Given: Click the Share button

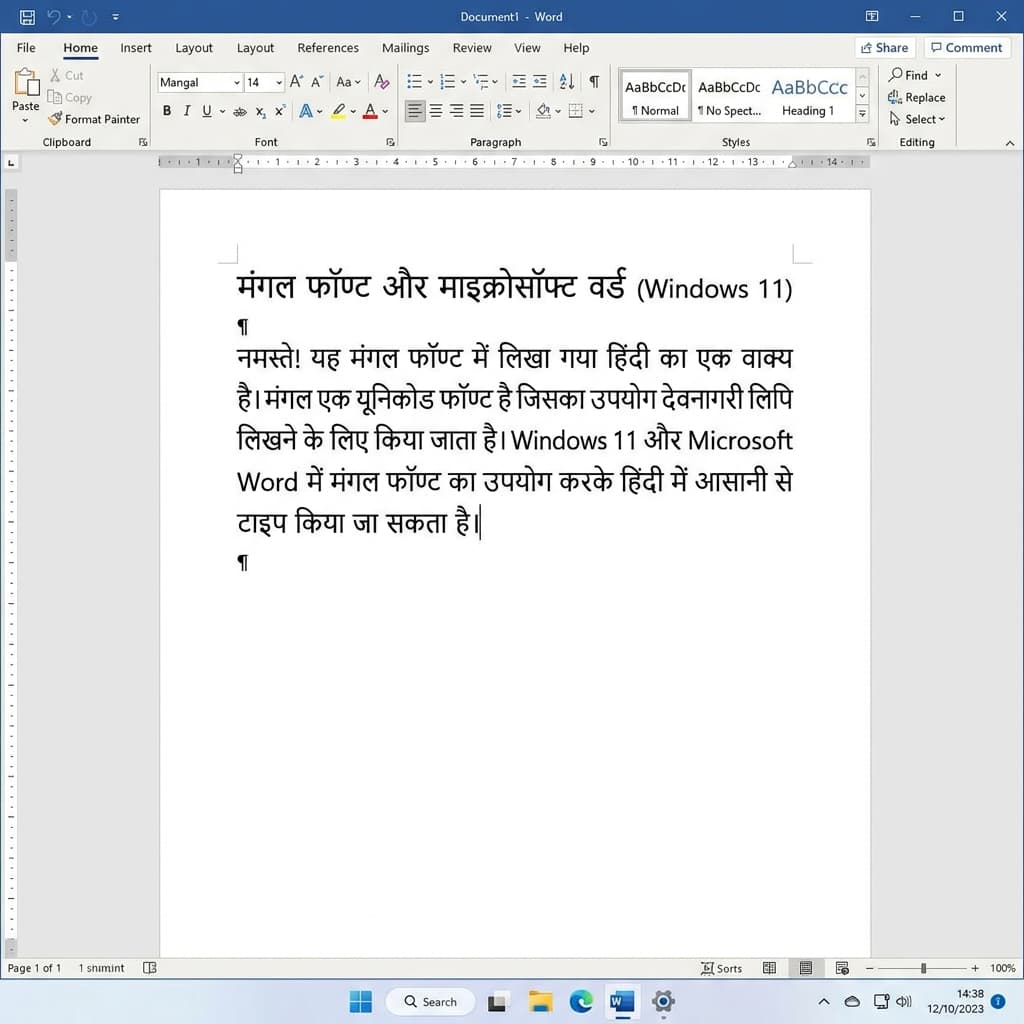Looking at the screenshot, I should coord(885,48).
